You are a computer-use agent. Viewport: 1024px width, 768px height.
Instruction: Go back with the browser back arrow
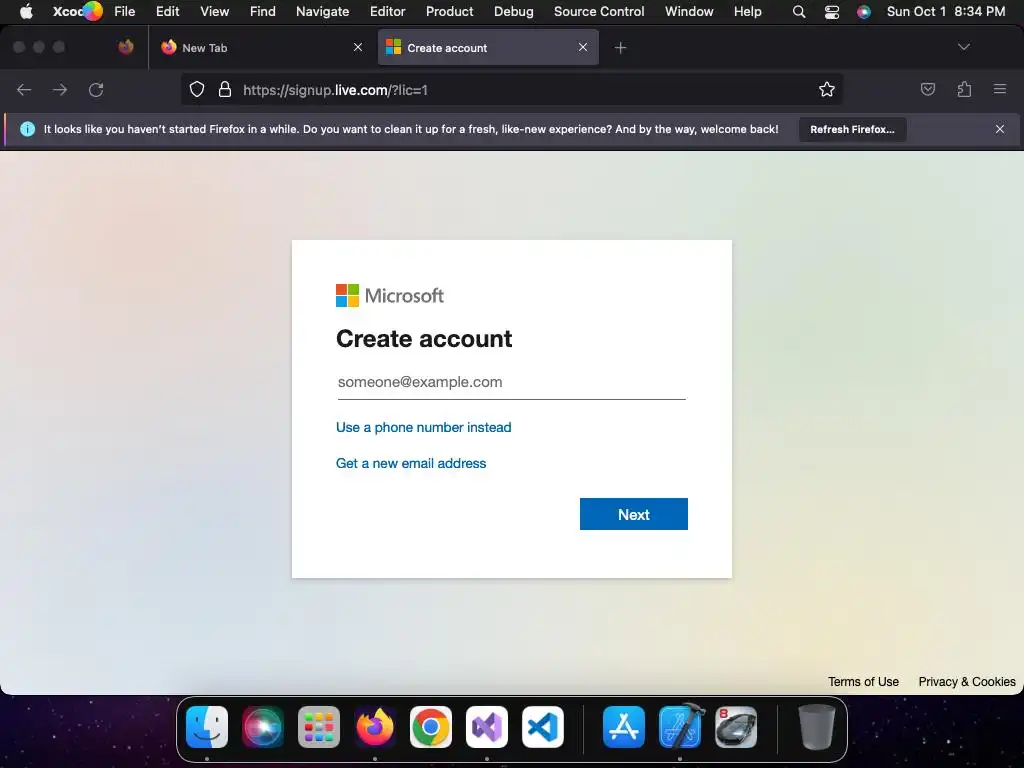point(24,89)
